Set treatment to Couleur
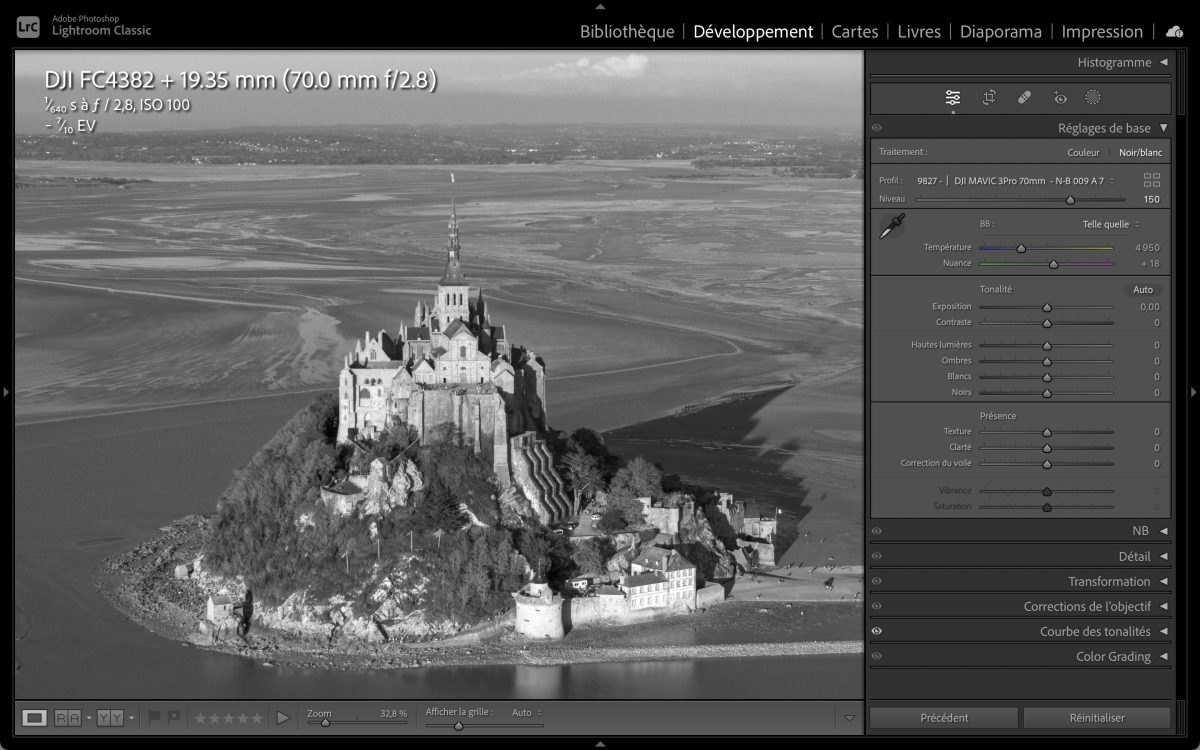Viewport: 1200px width, 750px height. click(1083, 152)
